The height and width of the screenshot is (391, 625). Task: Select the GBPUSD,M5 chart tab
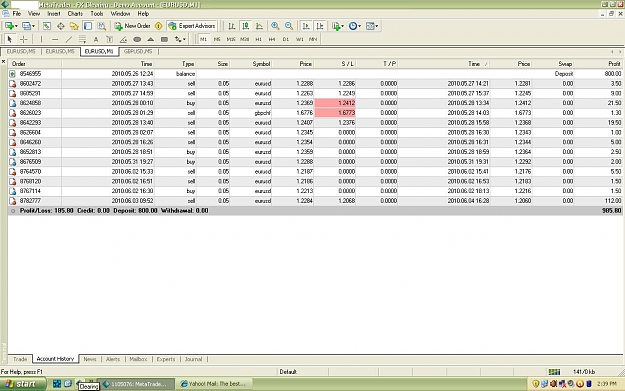pyautogui.click(x=138, y=51)
